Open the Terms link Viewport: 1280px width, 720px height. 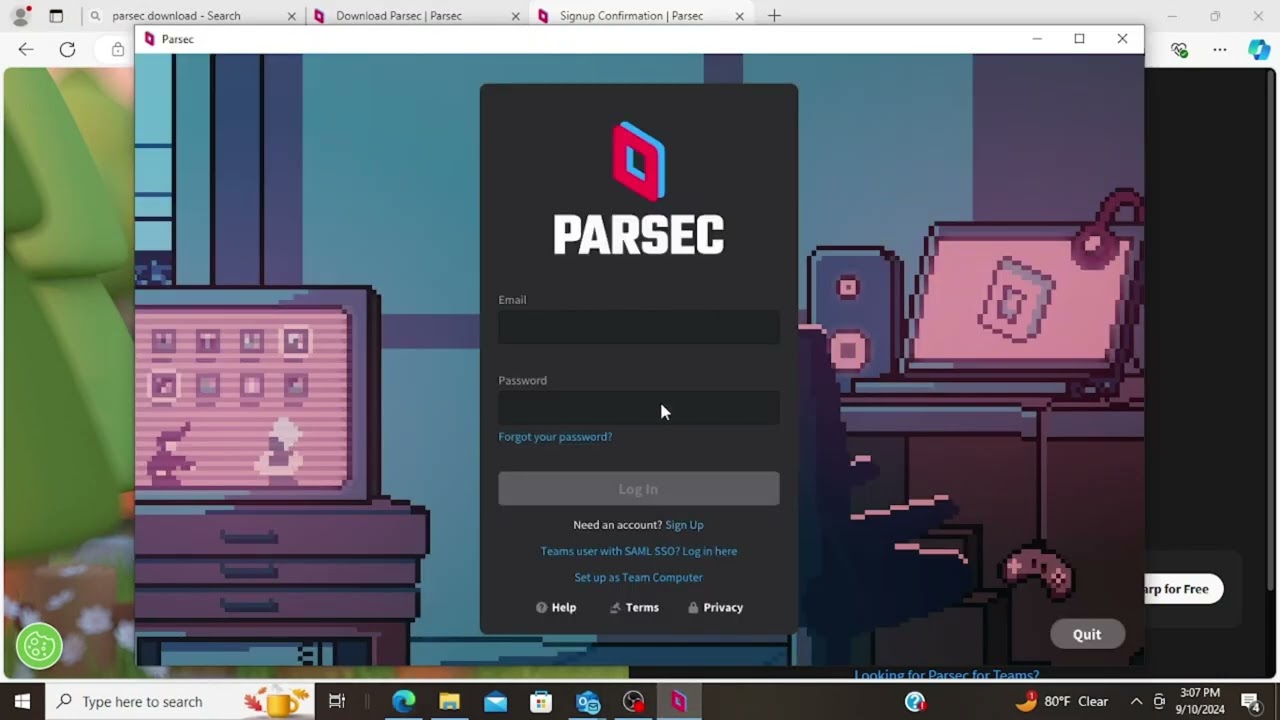click(634, 607)
